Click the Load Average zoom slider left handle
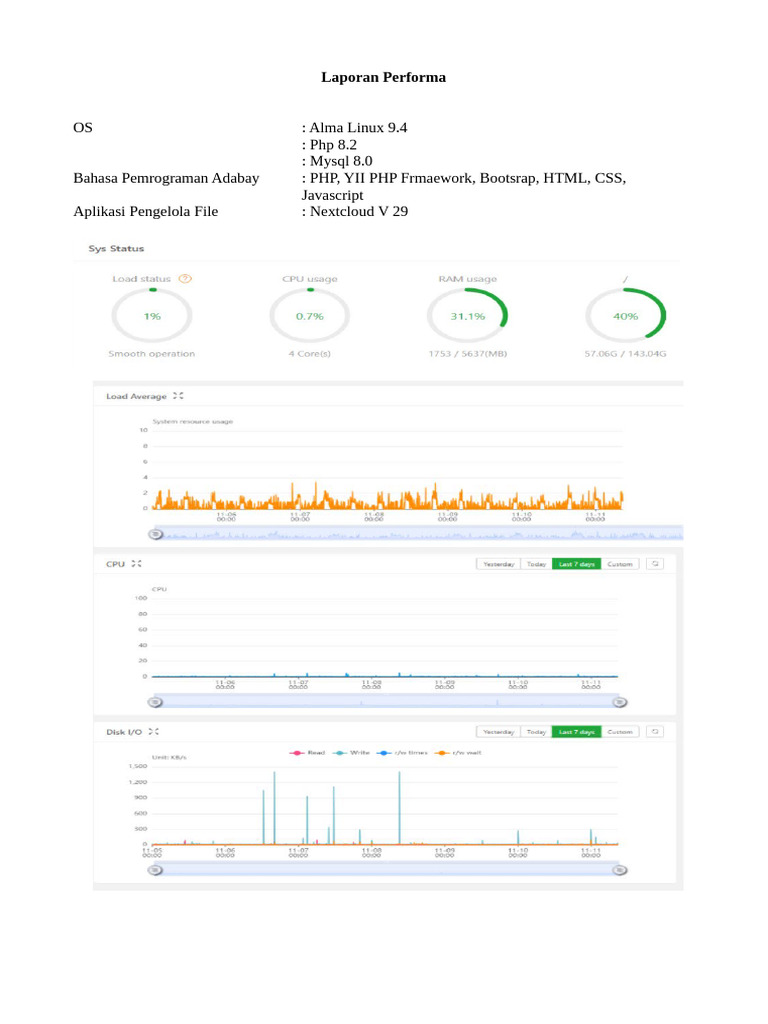 point(154,535)
